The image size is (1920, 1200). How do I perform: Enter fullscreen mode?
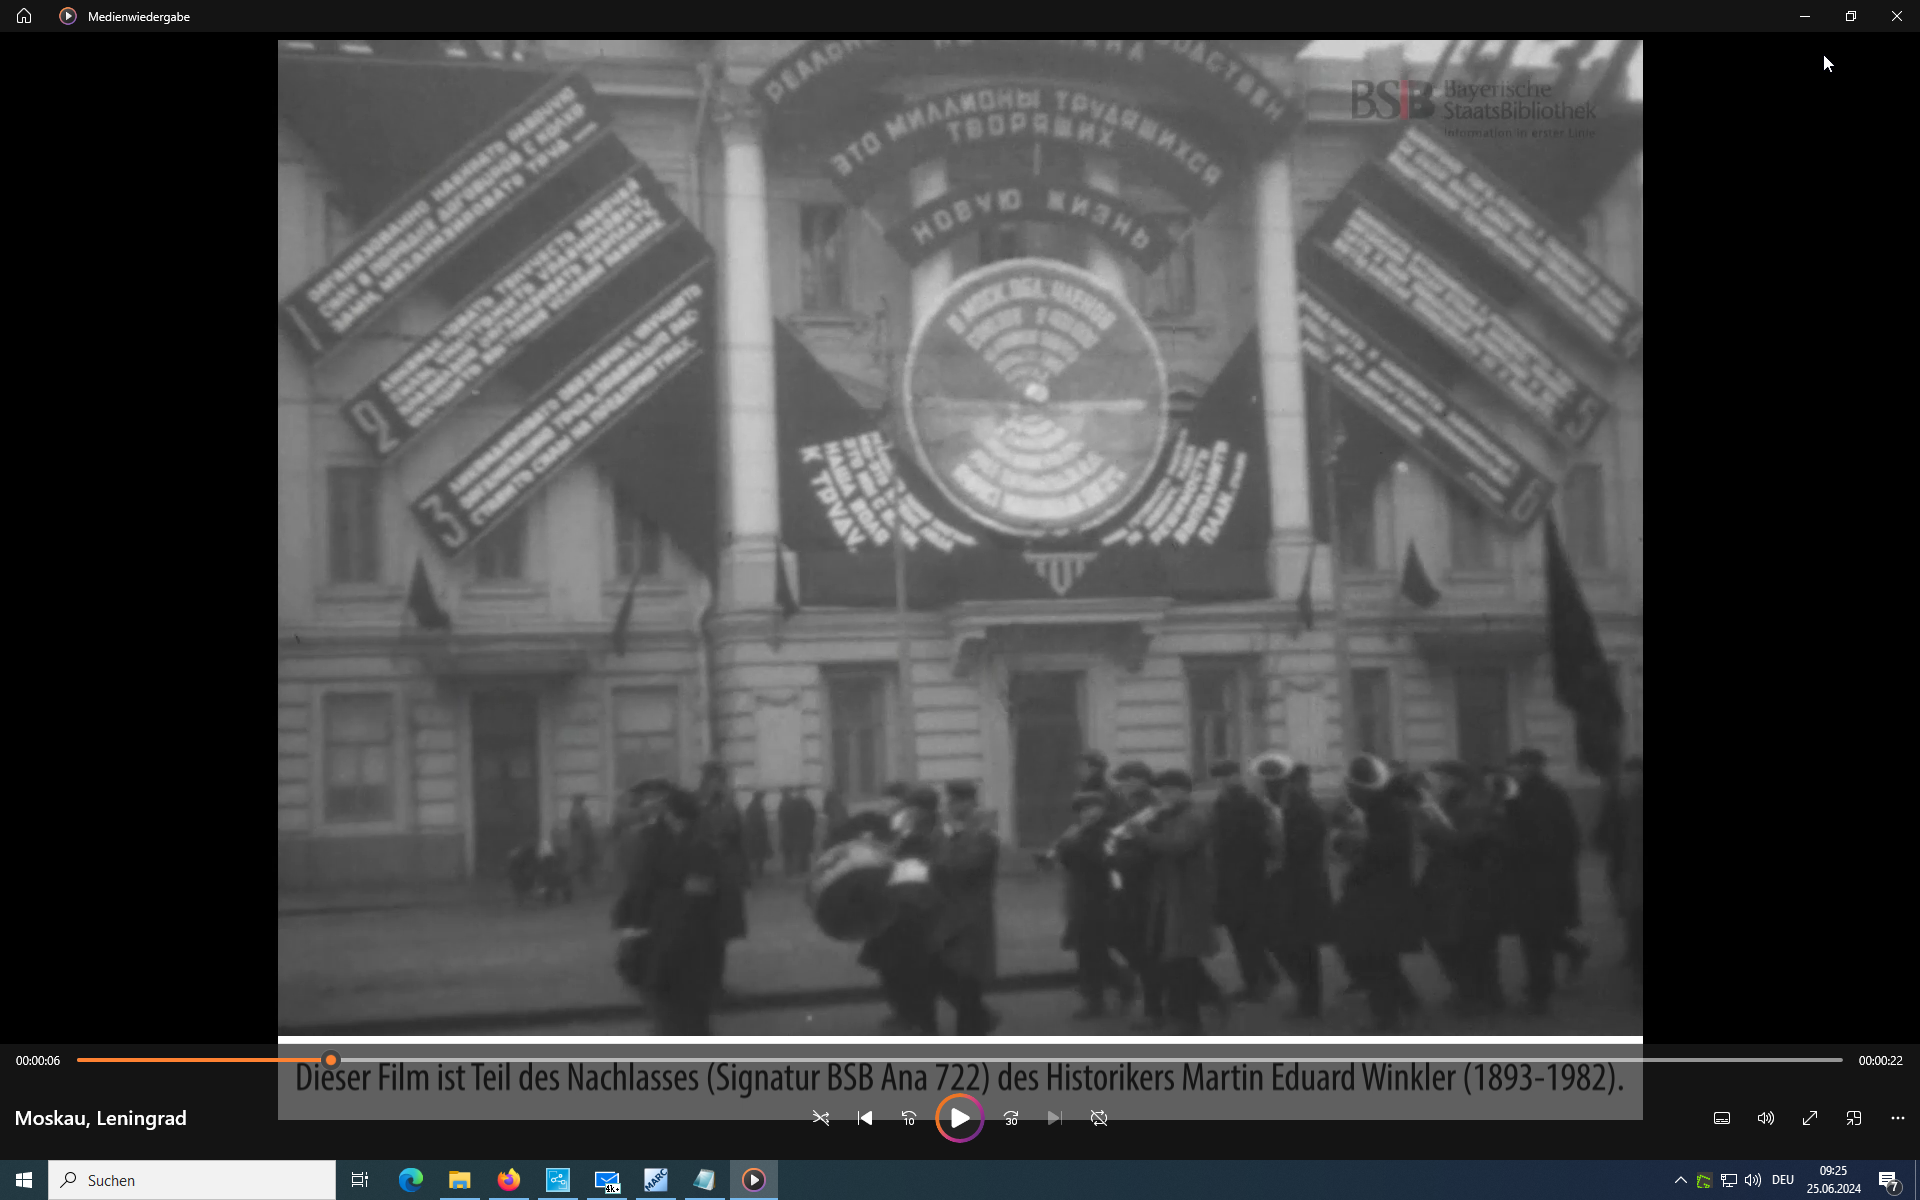(x=1810, y=1118)
